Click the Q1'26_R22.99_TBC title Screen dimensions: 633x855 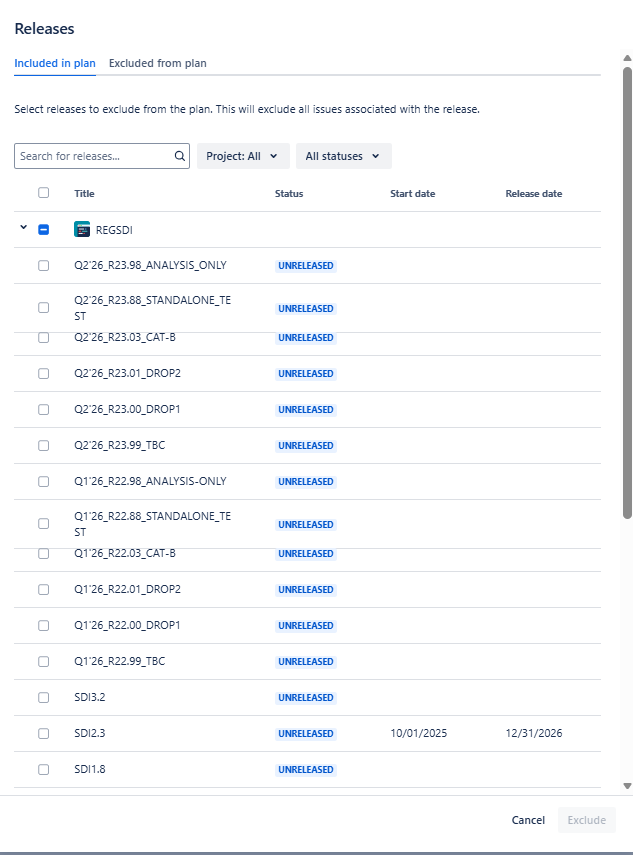[119, 661]
